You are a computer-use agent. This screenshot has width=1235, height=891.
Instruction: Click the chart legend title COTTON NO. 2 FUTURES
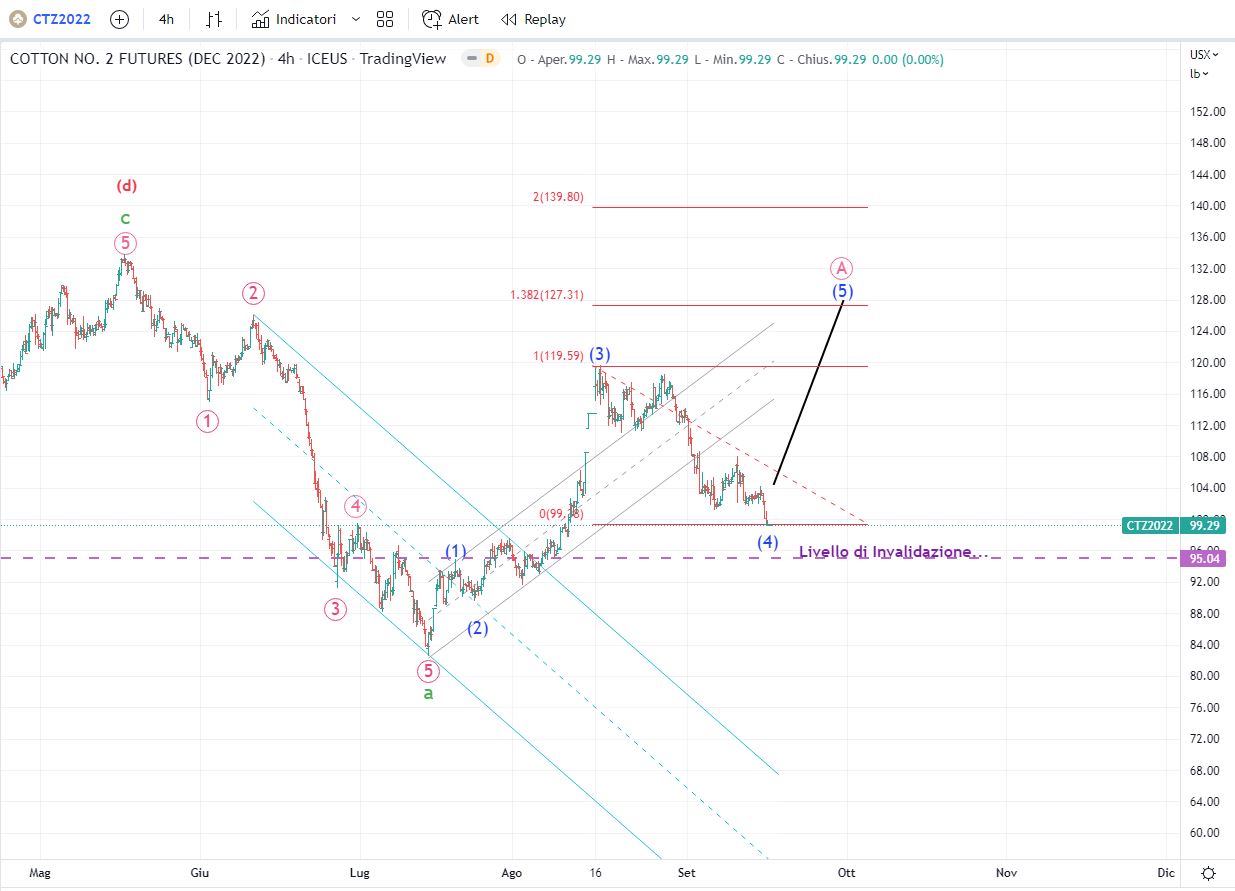point(137,59)
